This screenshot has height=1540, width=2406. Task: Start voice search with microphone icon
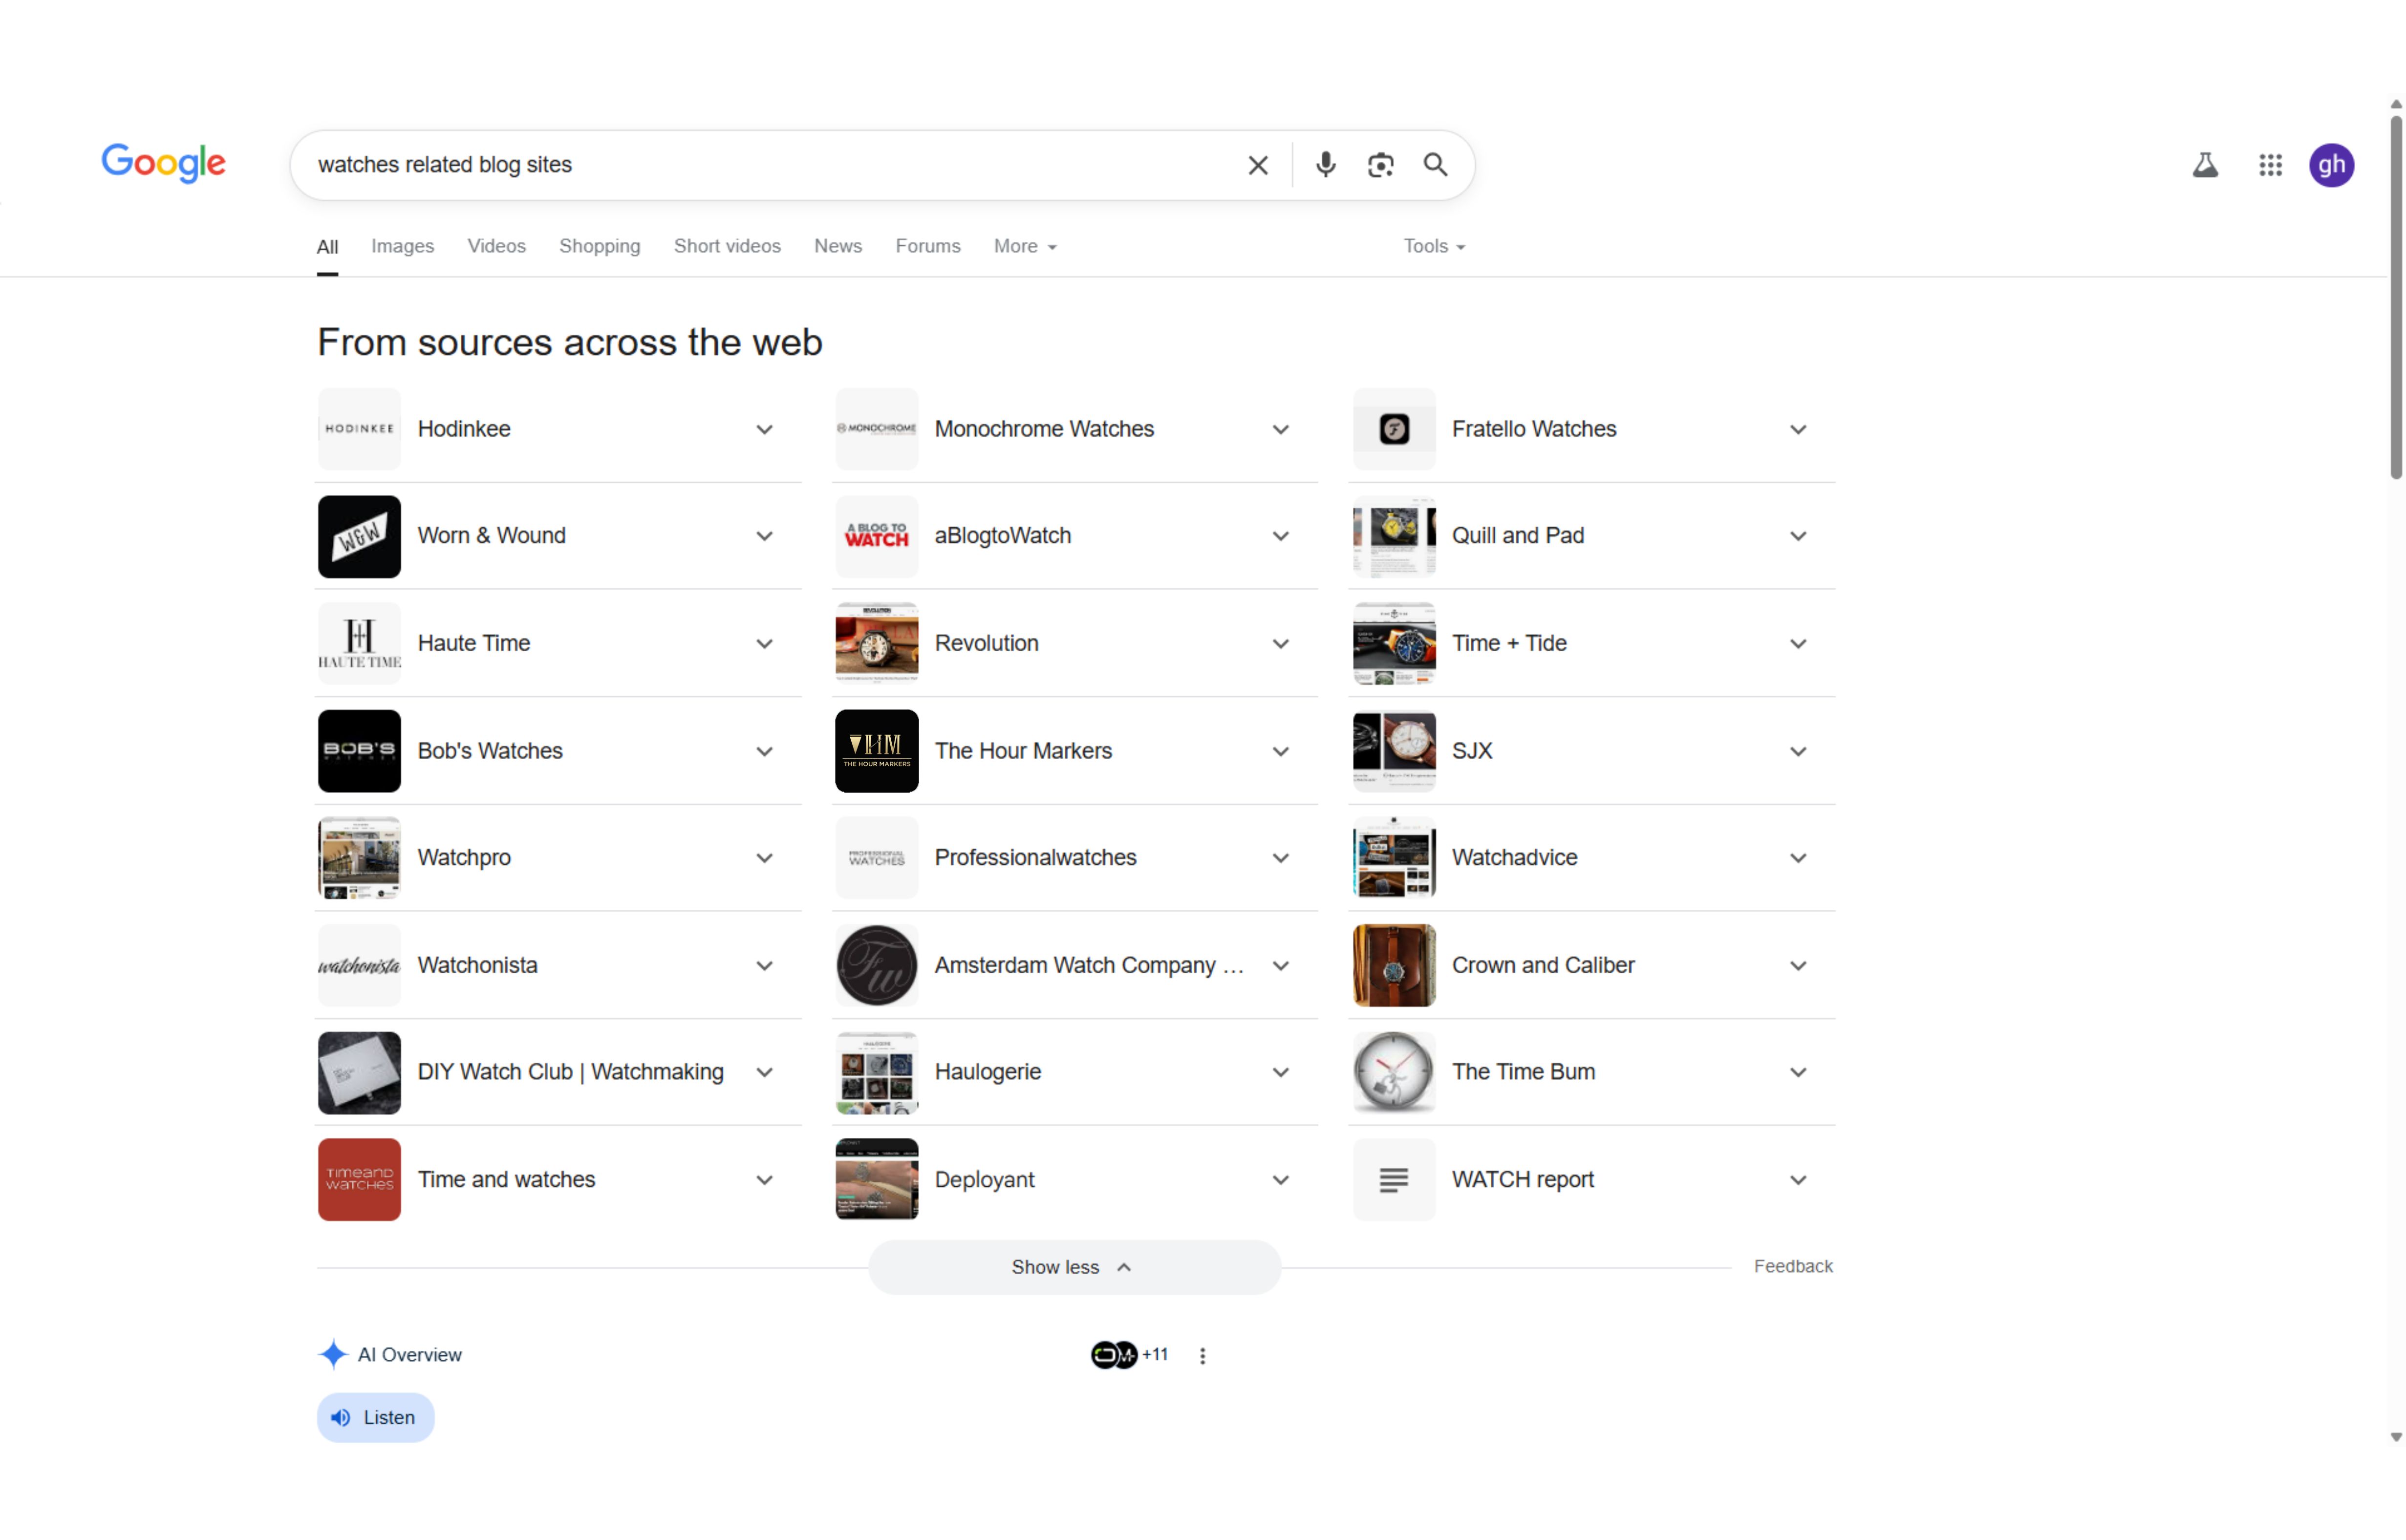click(x=1325, y=165)
